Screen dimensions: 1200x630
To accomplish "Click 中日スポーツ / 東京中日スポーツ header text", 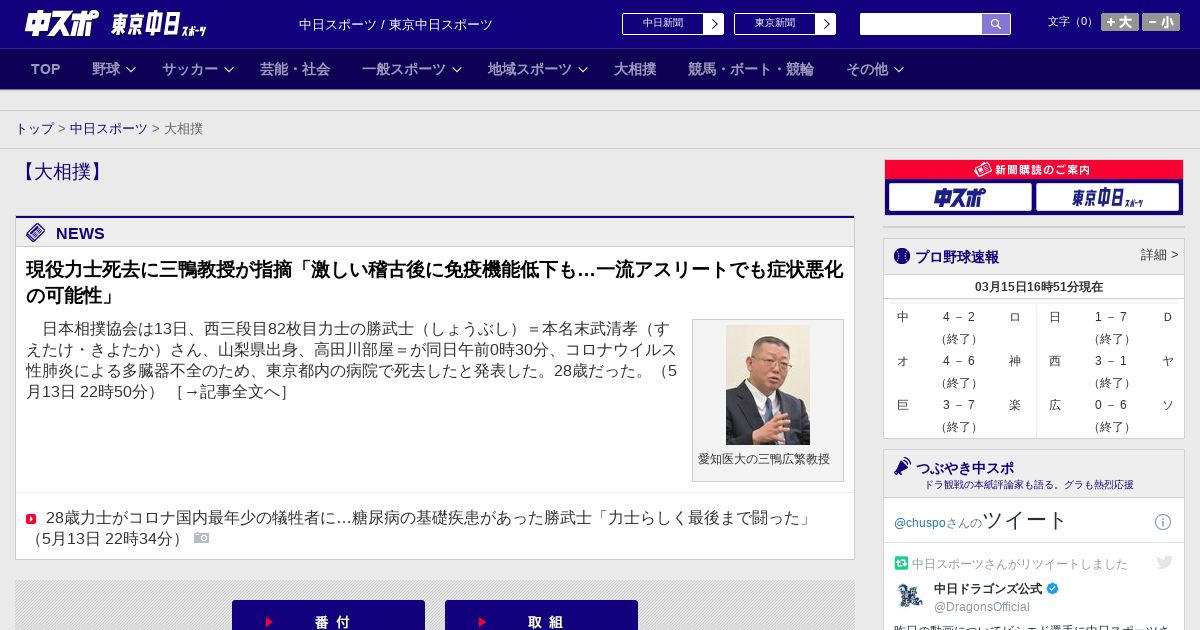I will click(x=396, y=24).
